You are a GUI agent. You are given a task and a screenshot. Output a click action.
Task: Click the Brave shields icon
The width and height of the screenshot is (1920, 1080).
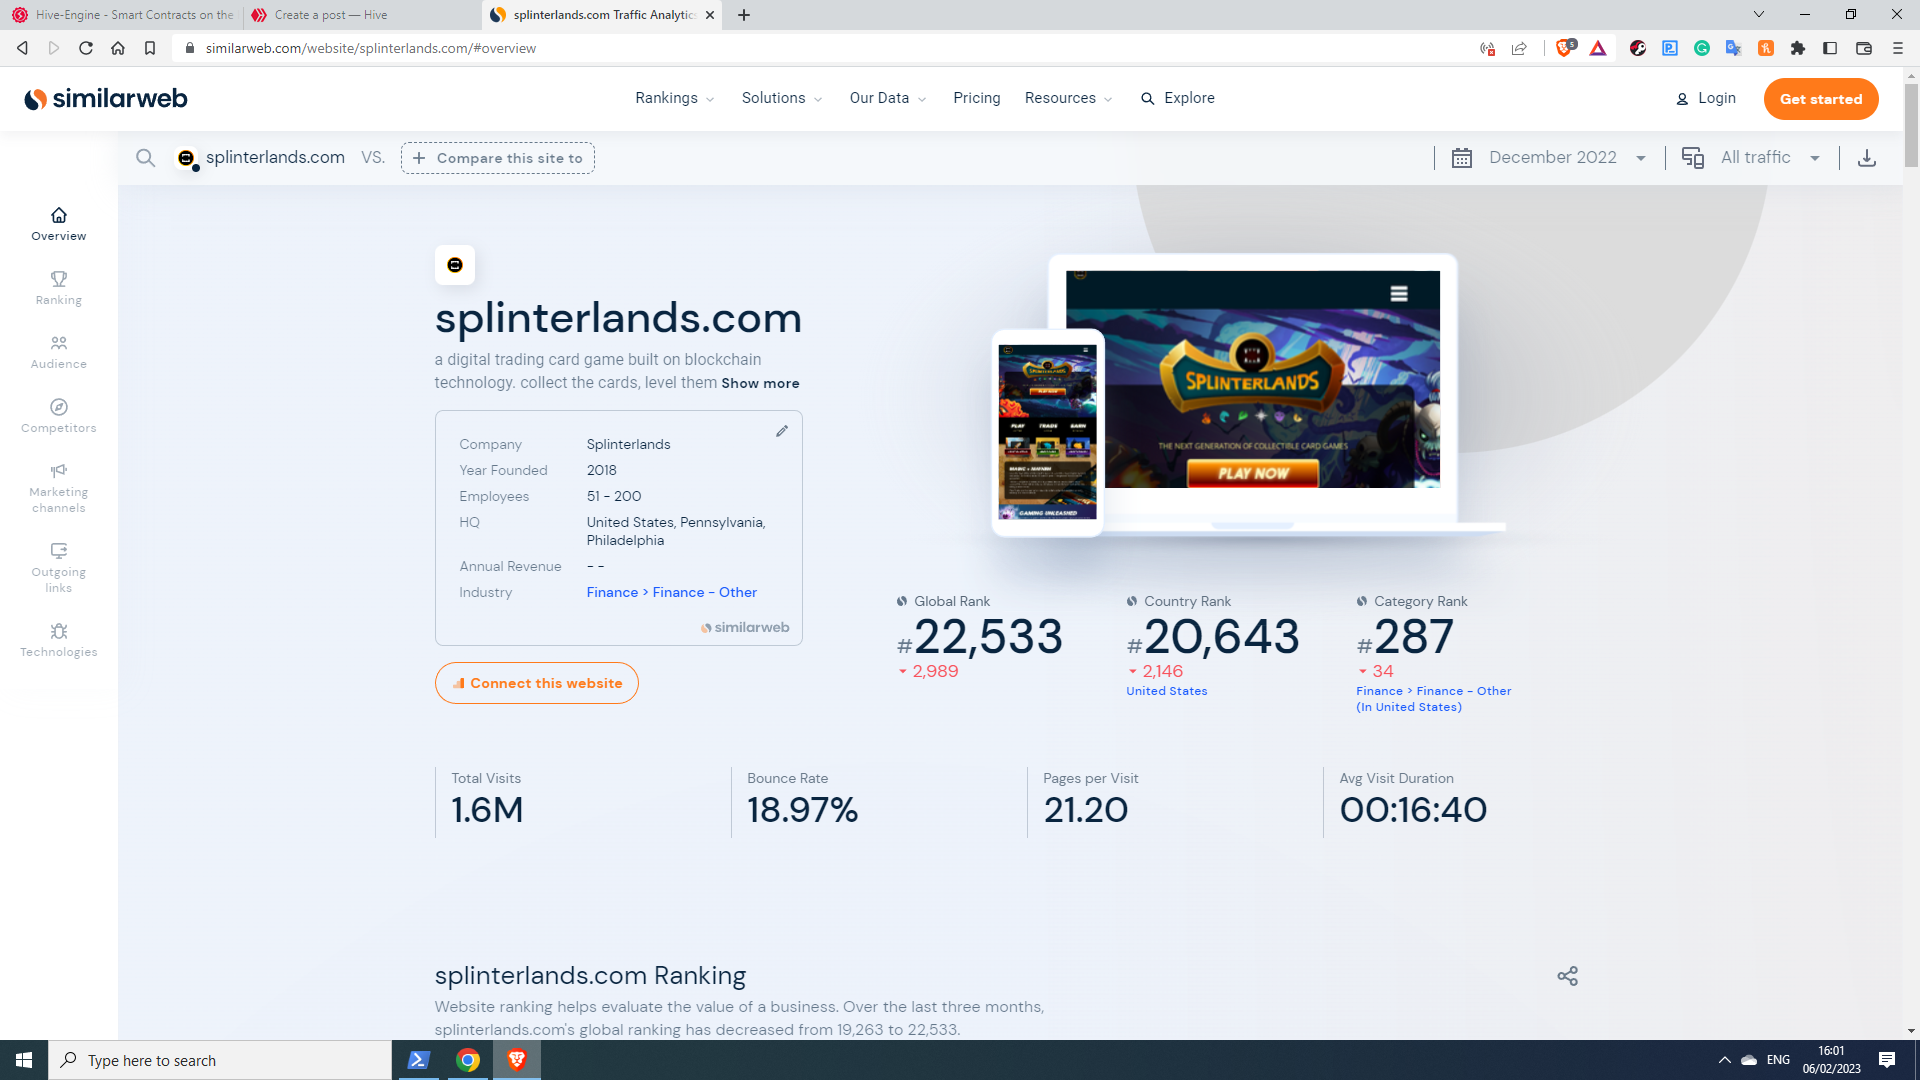click(1565, 47)
